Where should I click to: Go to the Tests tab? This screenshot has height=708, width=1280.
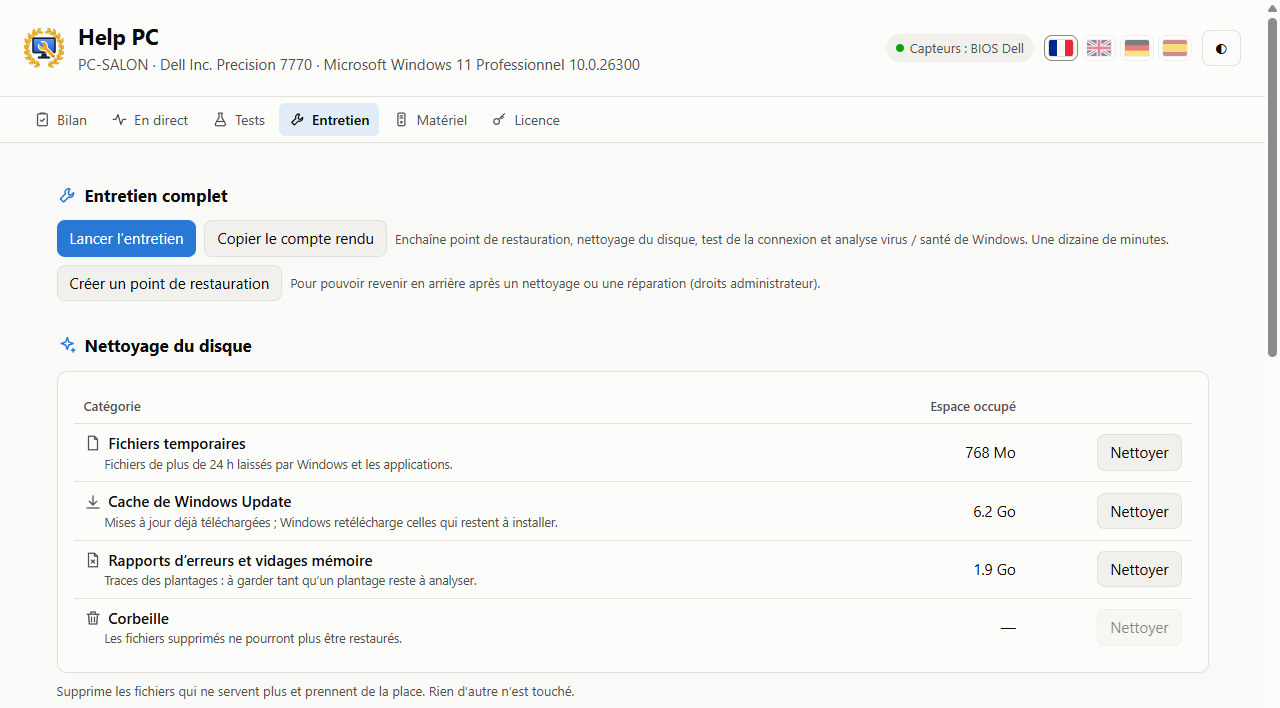tap(239, 120)
